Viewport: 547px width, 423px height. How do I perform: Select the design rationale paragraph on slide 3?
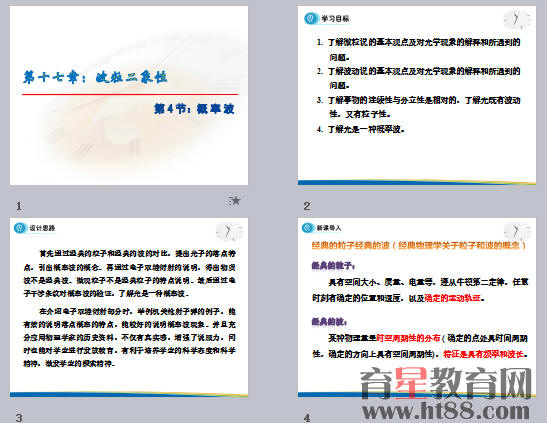point(129,308)
